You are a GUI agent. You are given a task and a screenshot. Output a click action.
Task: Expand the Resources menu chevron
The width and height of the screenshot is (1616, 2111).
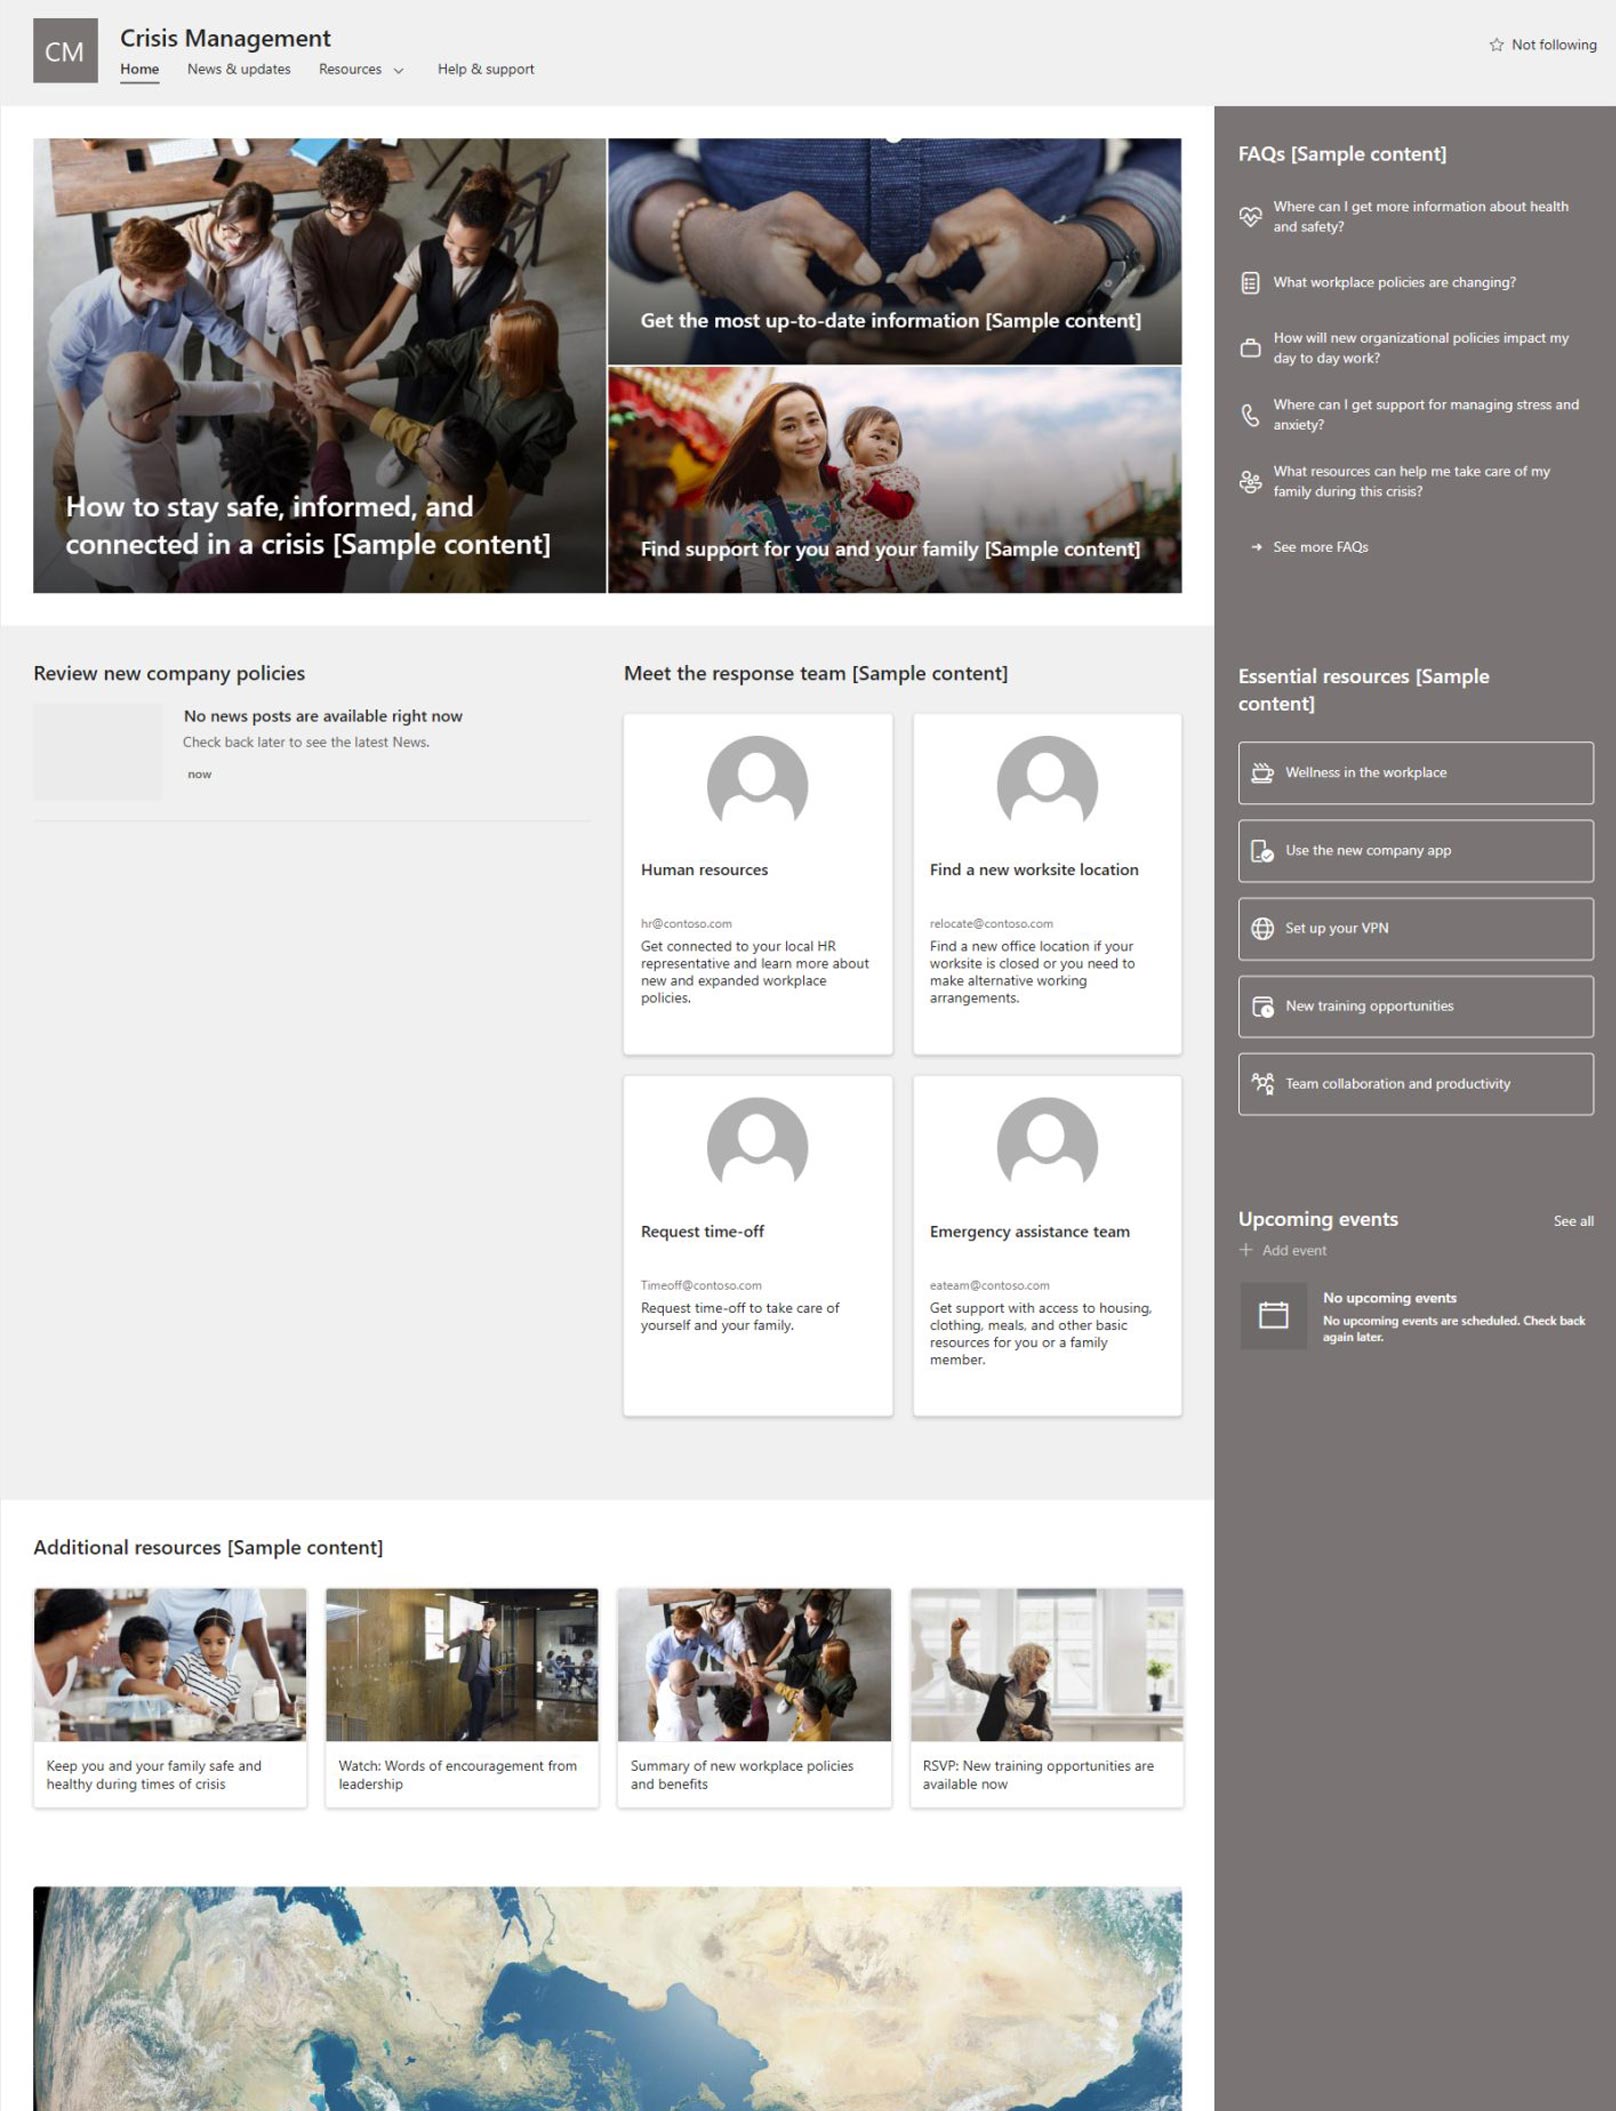(399, 70)
